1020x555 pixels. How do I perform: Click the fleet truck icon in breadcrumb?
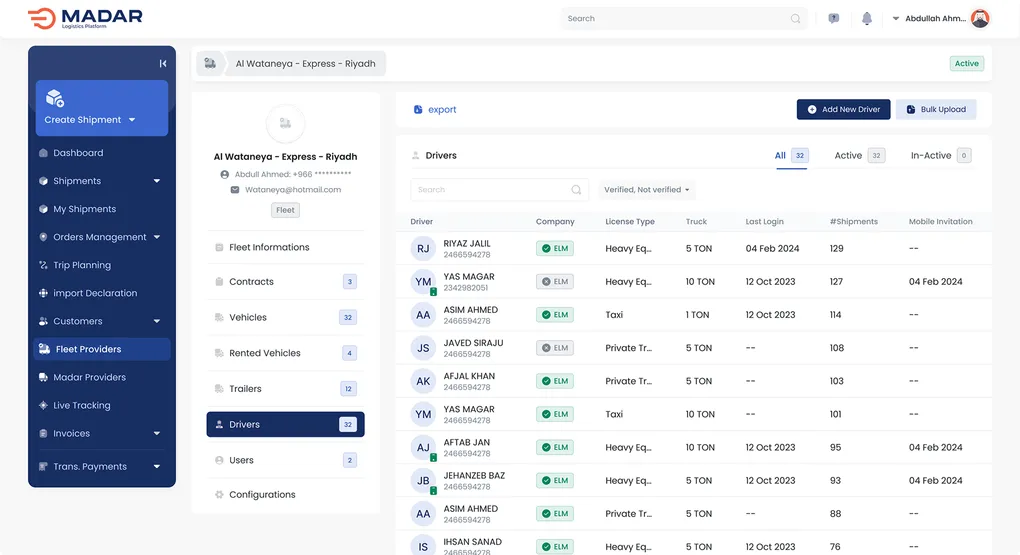210,63
